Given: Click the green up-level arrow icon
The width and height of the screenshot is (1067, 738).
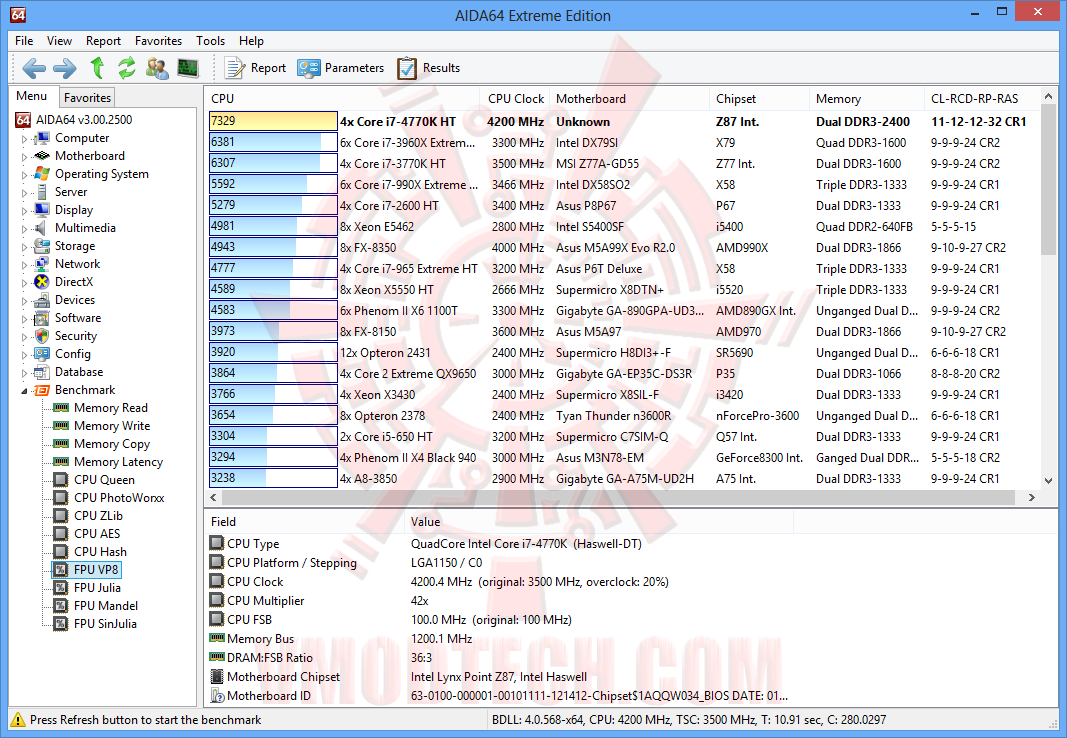Looking at the screenshot, I should click(97, 68).
